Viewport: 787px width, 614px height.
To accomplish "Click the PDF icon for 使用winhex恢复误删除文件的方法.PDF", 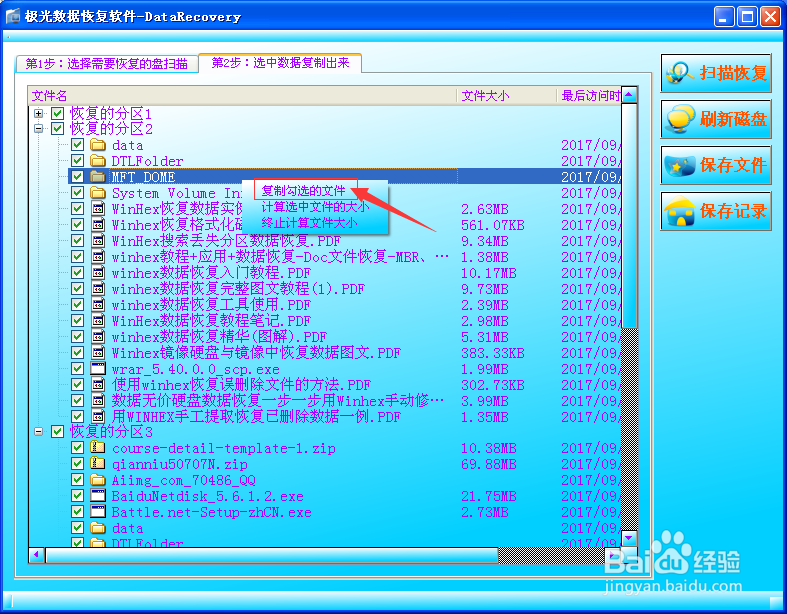I will [98, 385].
